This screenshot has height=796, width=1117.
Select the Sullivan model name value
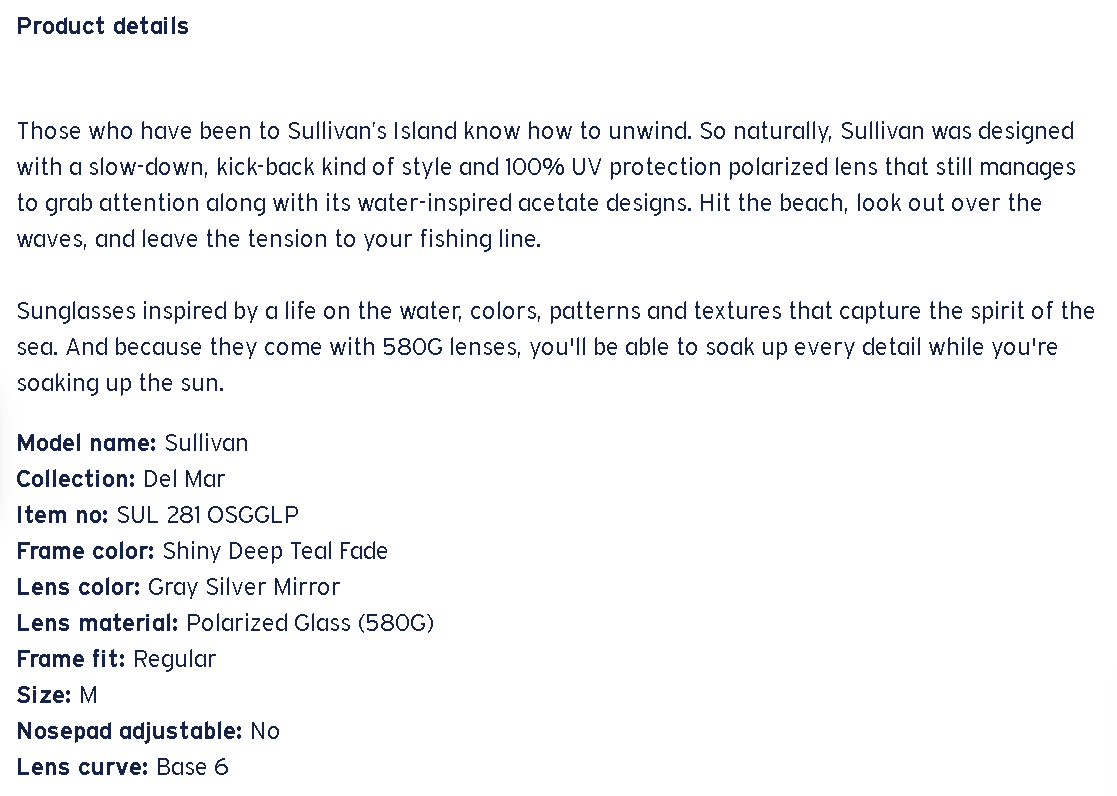[x=206, y=443]
